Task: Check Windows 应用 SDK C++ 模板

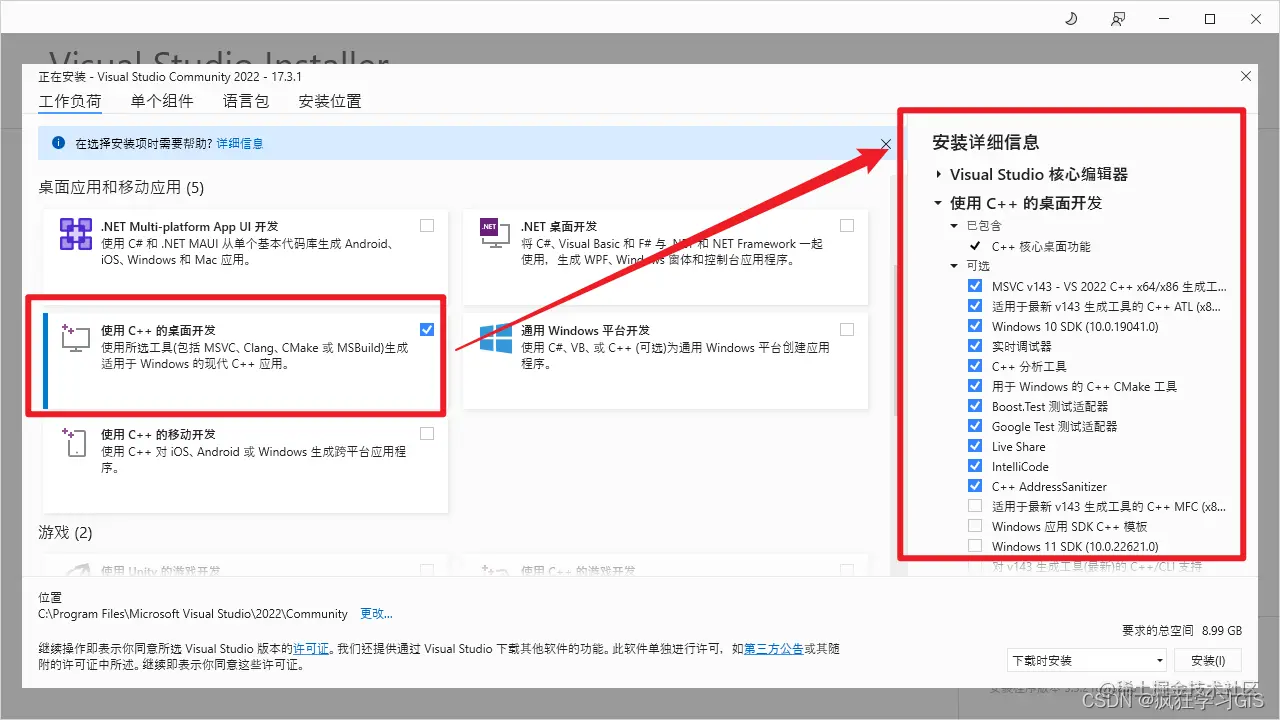Action: click(x=975, y=526)
